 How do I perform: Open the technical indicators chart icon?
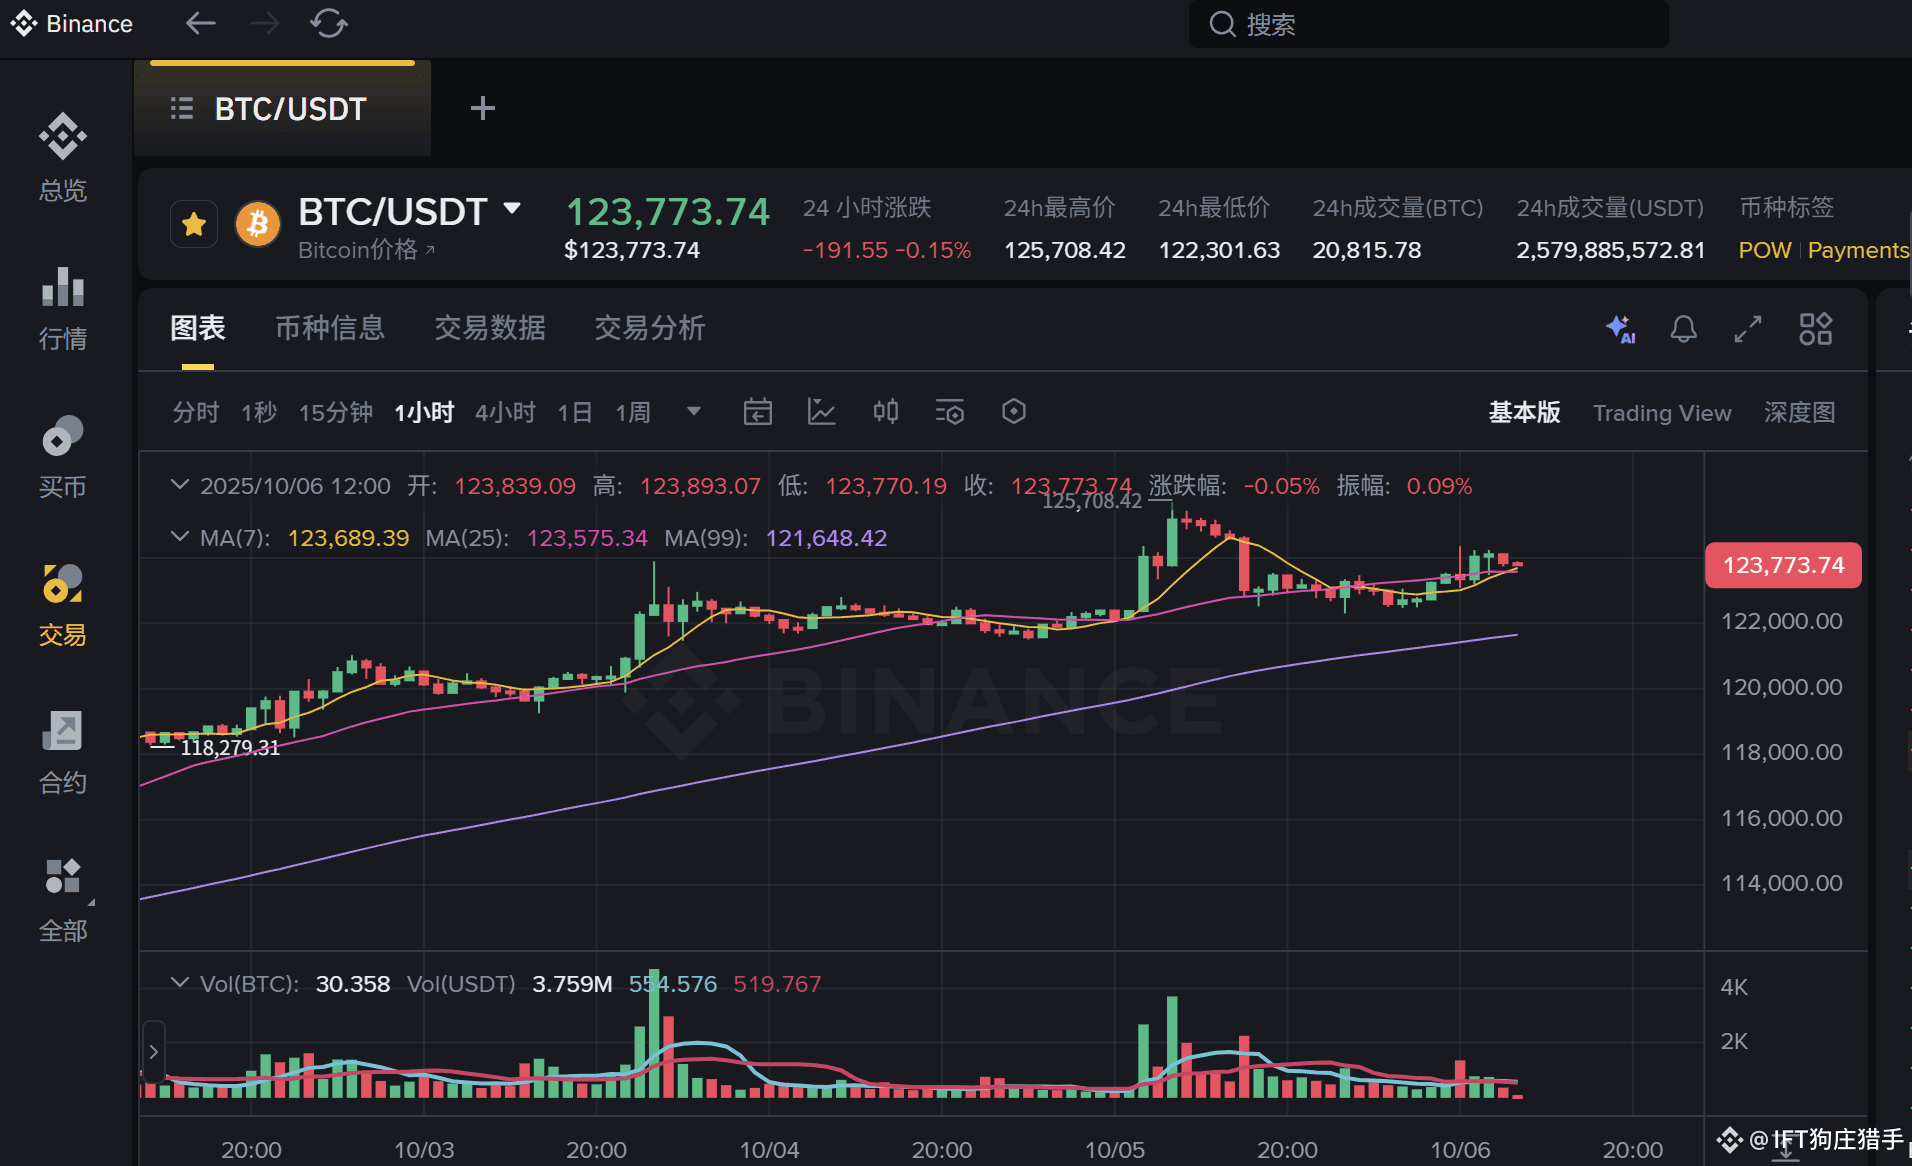point(822,411)
